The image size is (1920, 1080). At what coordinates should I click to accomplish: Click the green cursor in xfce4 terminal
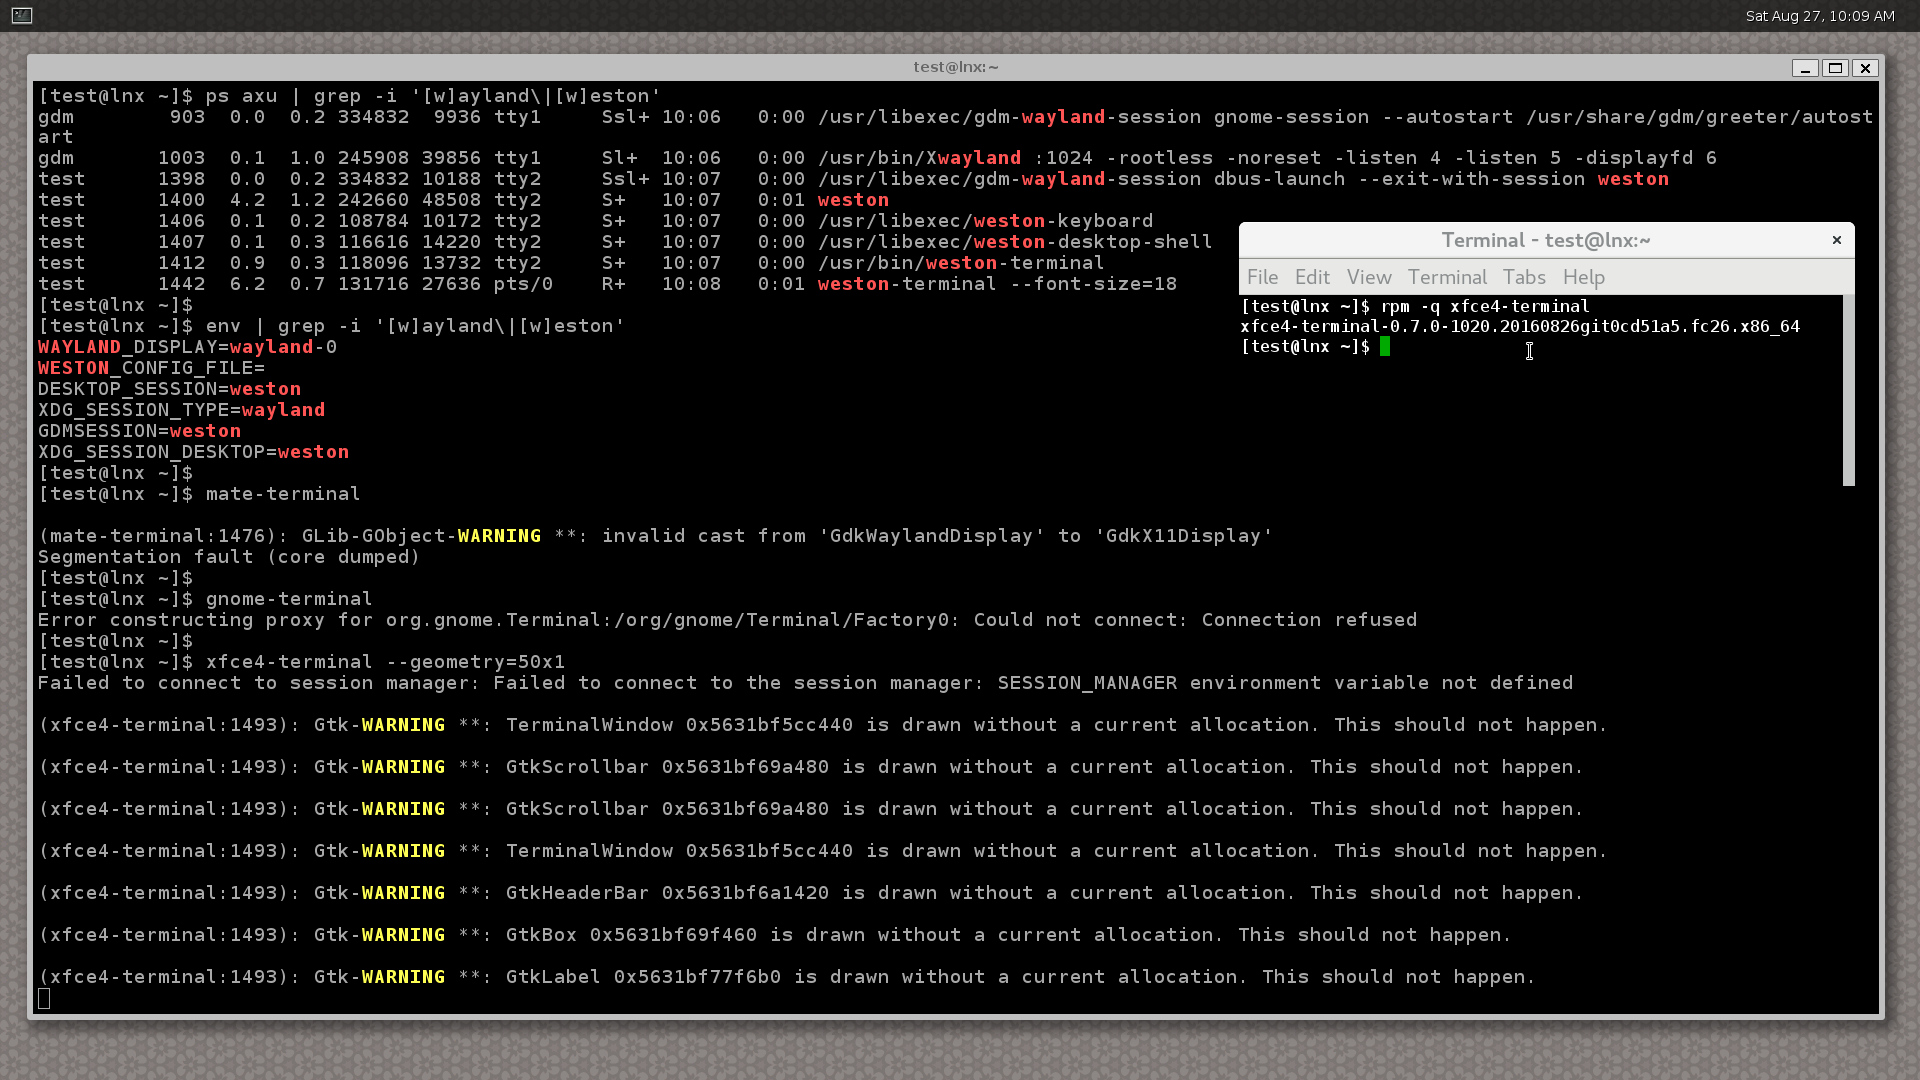(x=1385, y=346)
